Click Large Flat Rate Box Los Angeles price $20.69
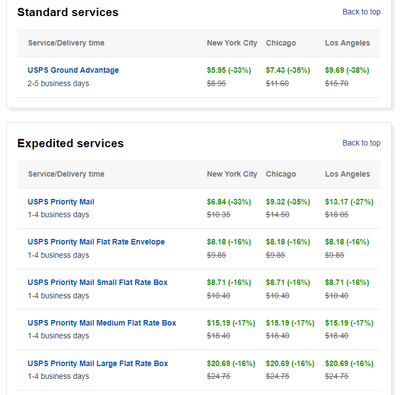The width and height of the screenshot is (400, 395). pyautogui.click(x=349, y=363)
